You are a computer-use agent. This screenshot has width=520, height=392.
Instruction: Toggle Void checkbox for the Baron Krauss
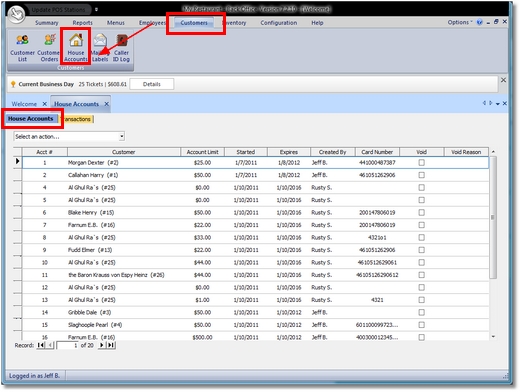click(x=421, y=275)
